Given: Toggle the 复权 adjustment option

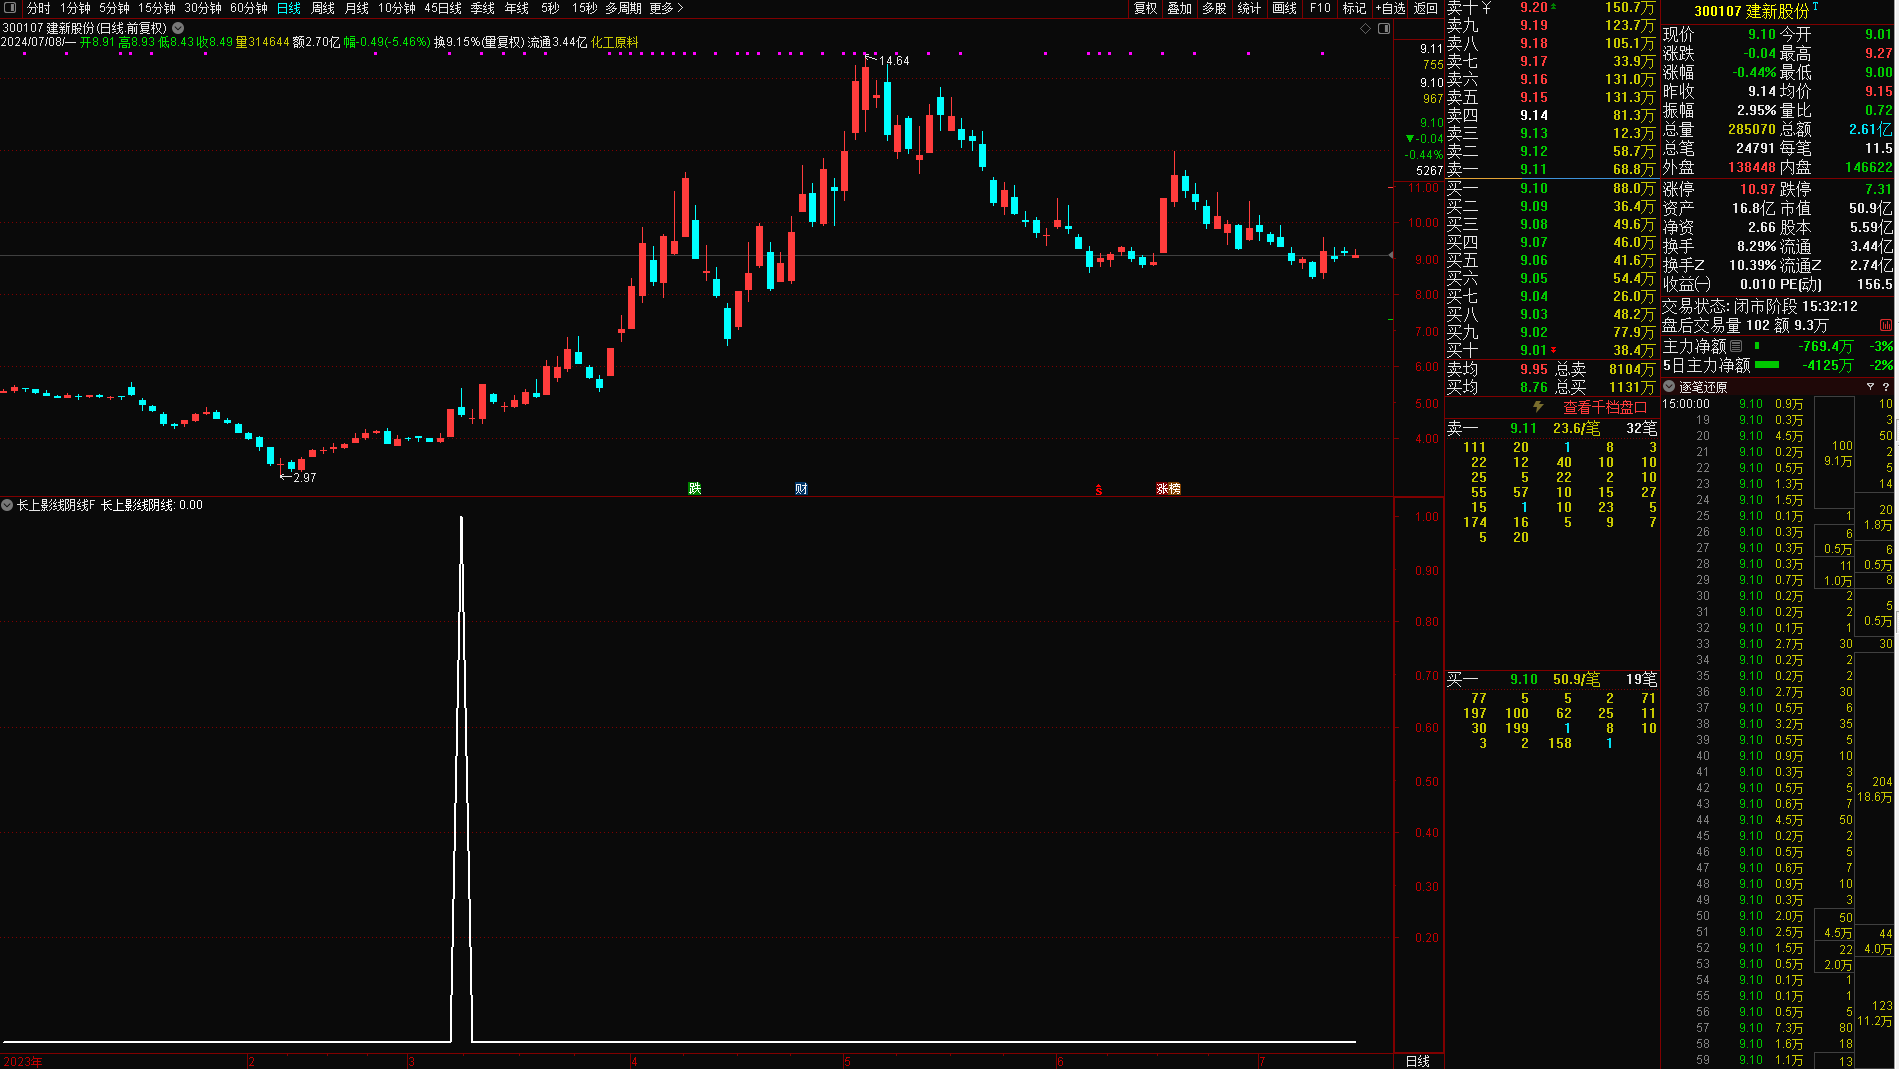Looking at the screenshot, I should [1145, 8].
